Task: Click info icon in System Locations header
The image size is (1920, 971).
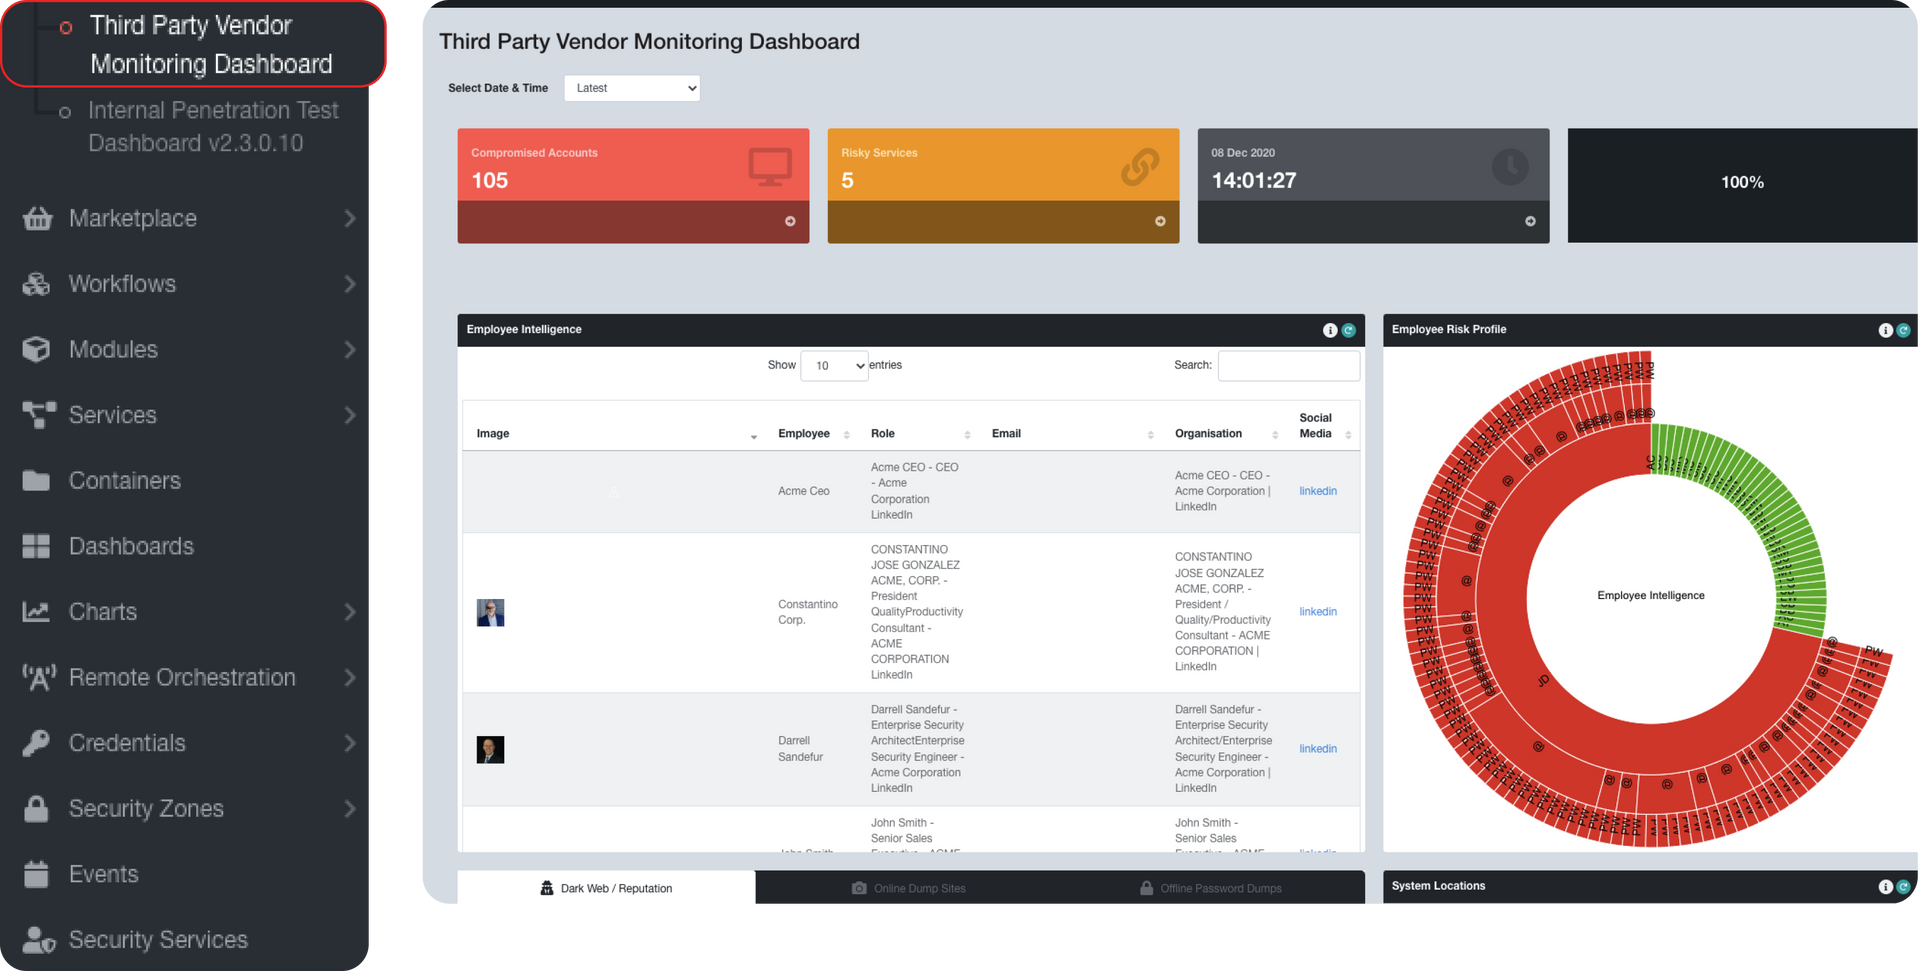Action: coord(1885,887)
